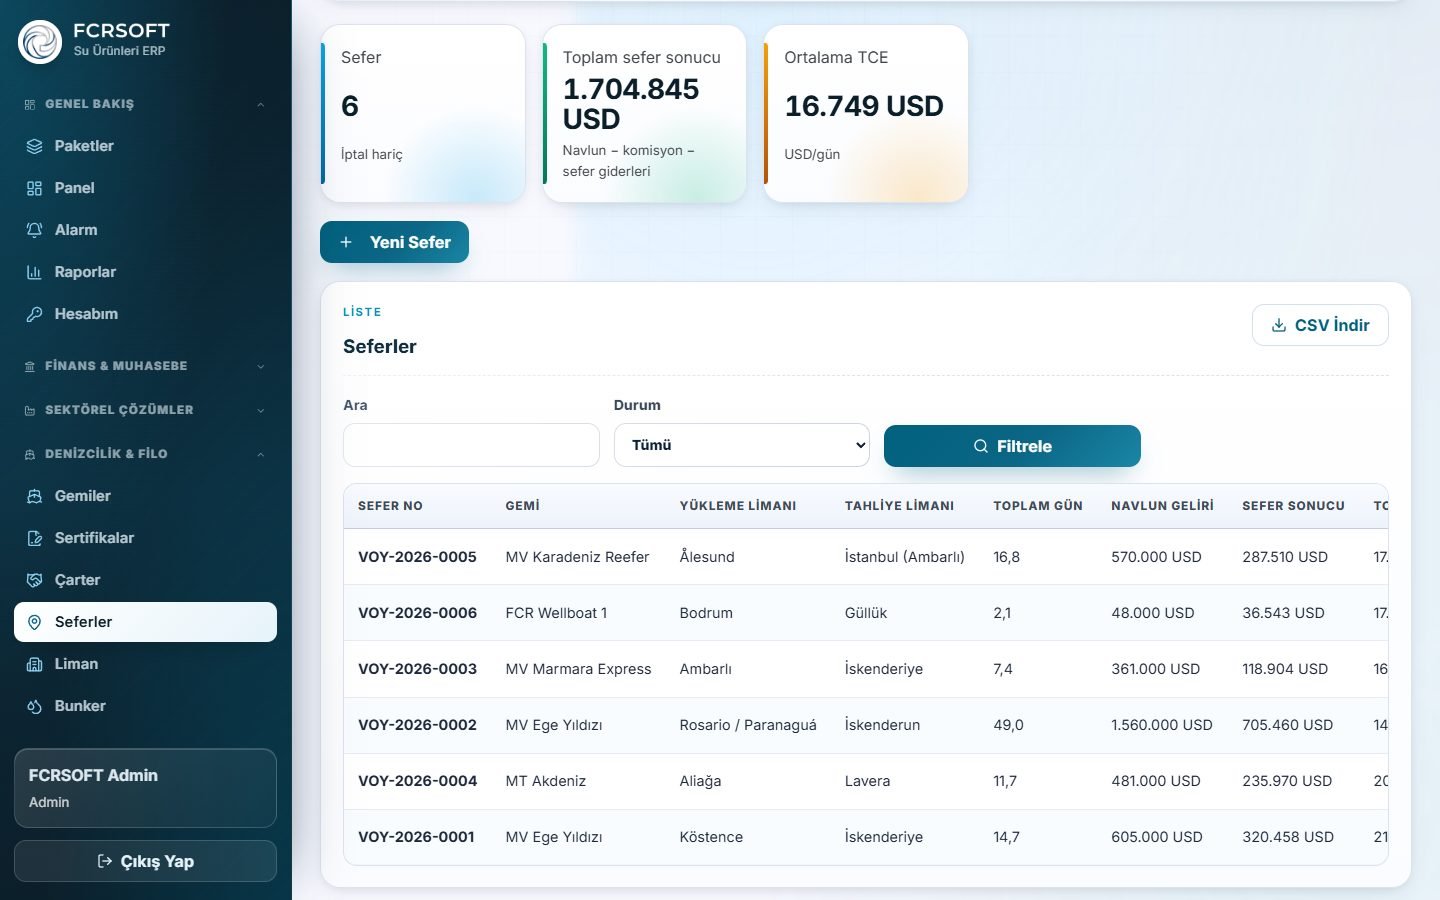Open Raporlar chart item
1440x900 pixels.
[x=145, y=272]
